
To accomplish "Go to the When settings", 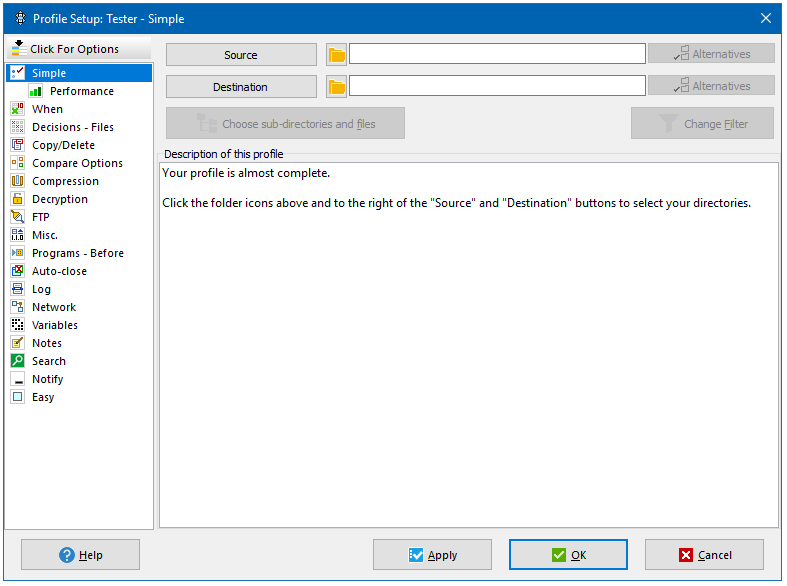I will 47,109.
